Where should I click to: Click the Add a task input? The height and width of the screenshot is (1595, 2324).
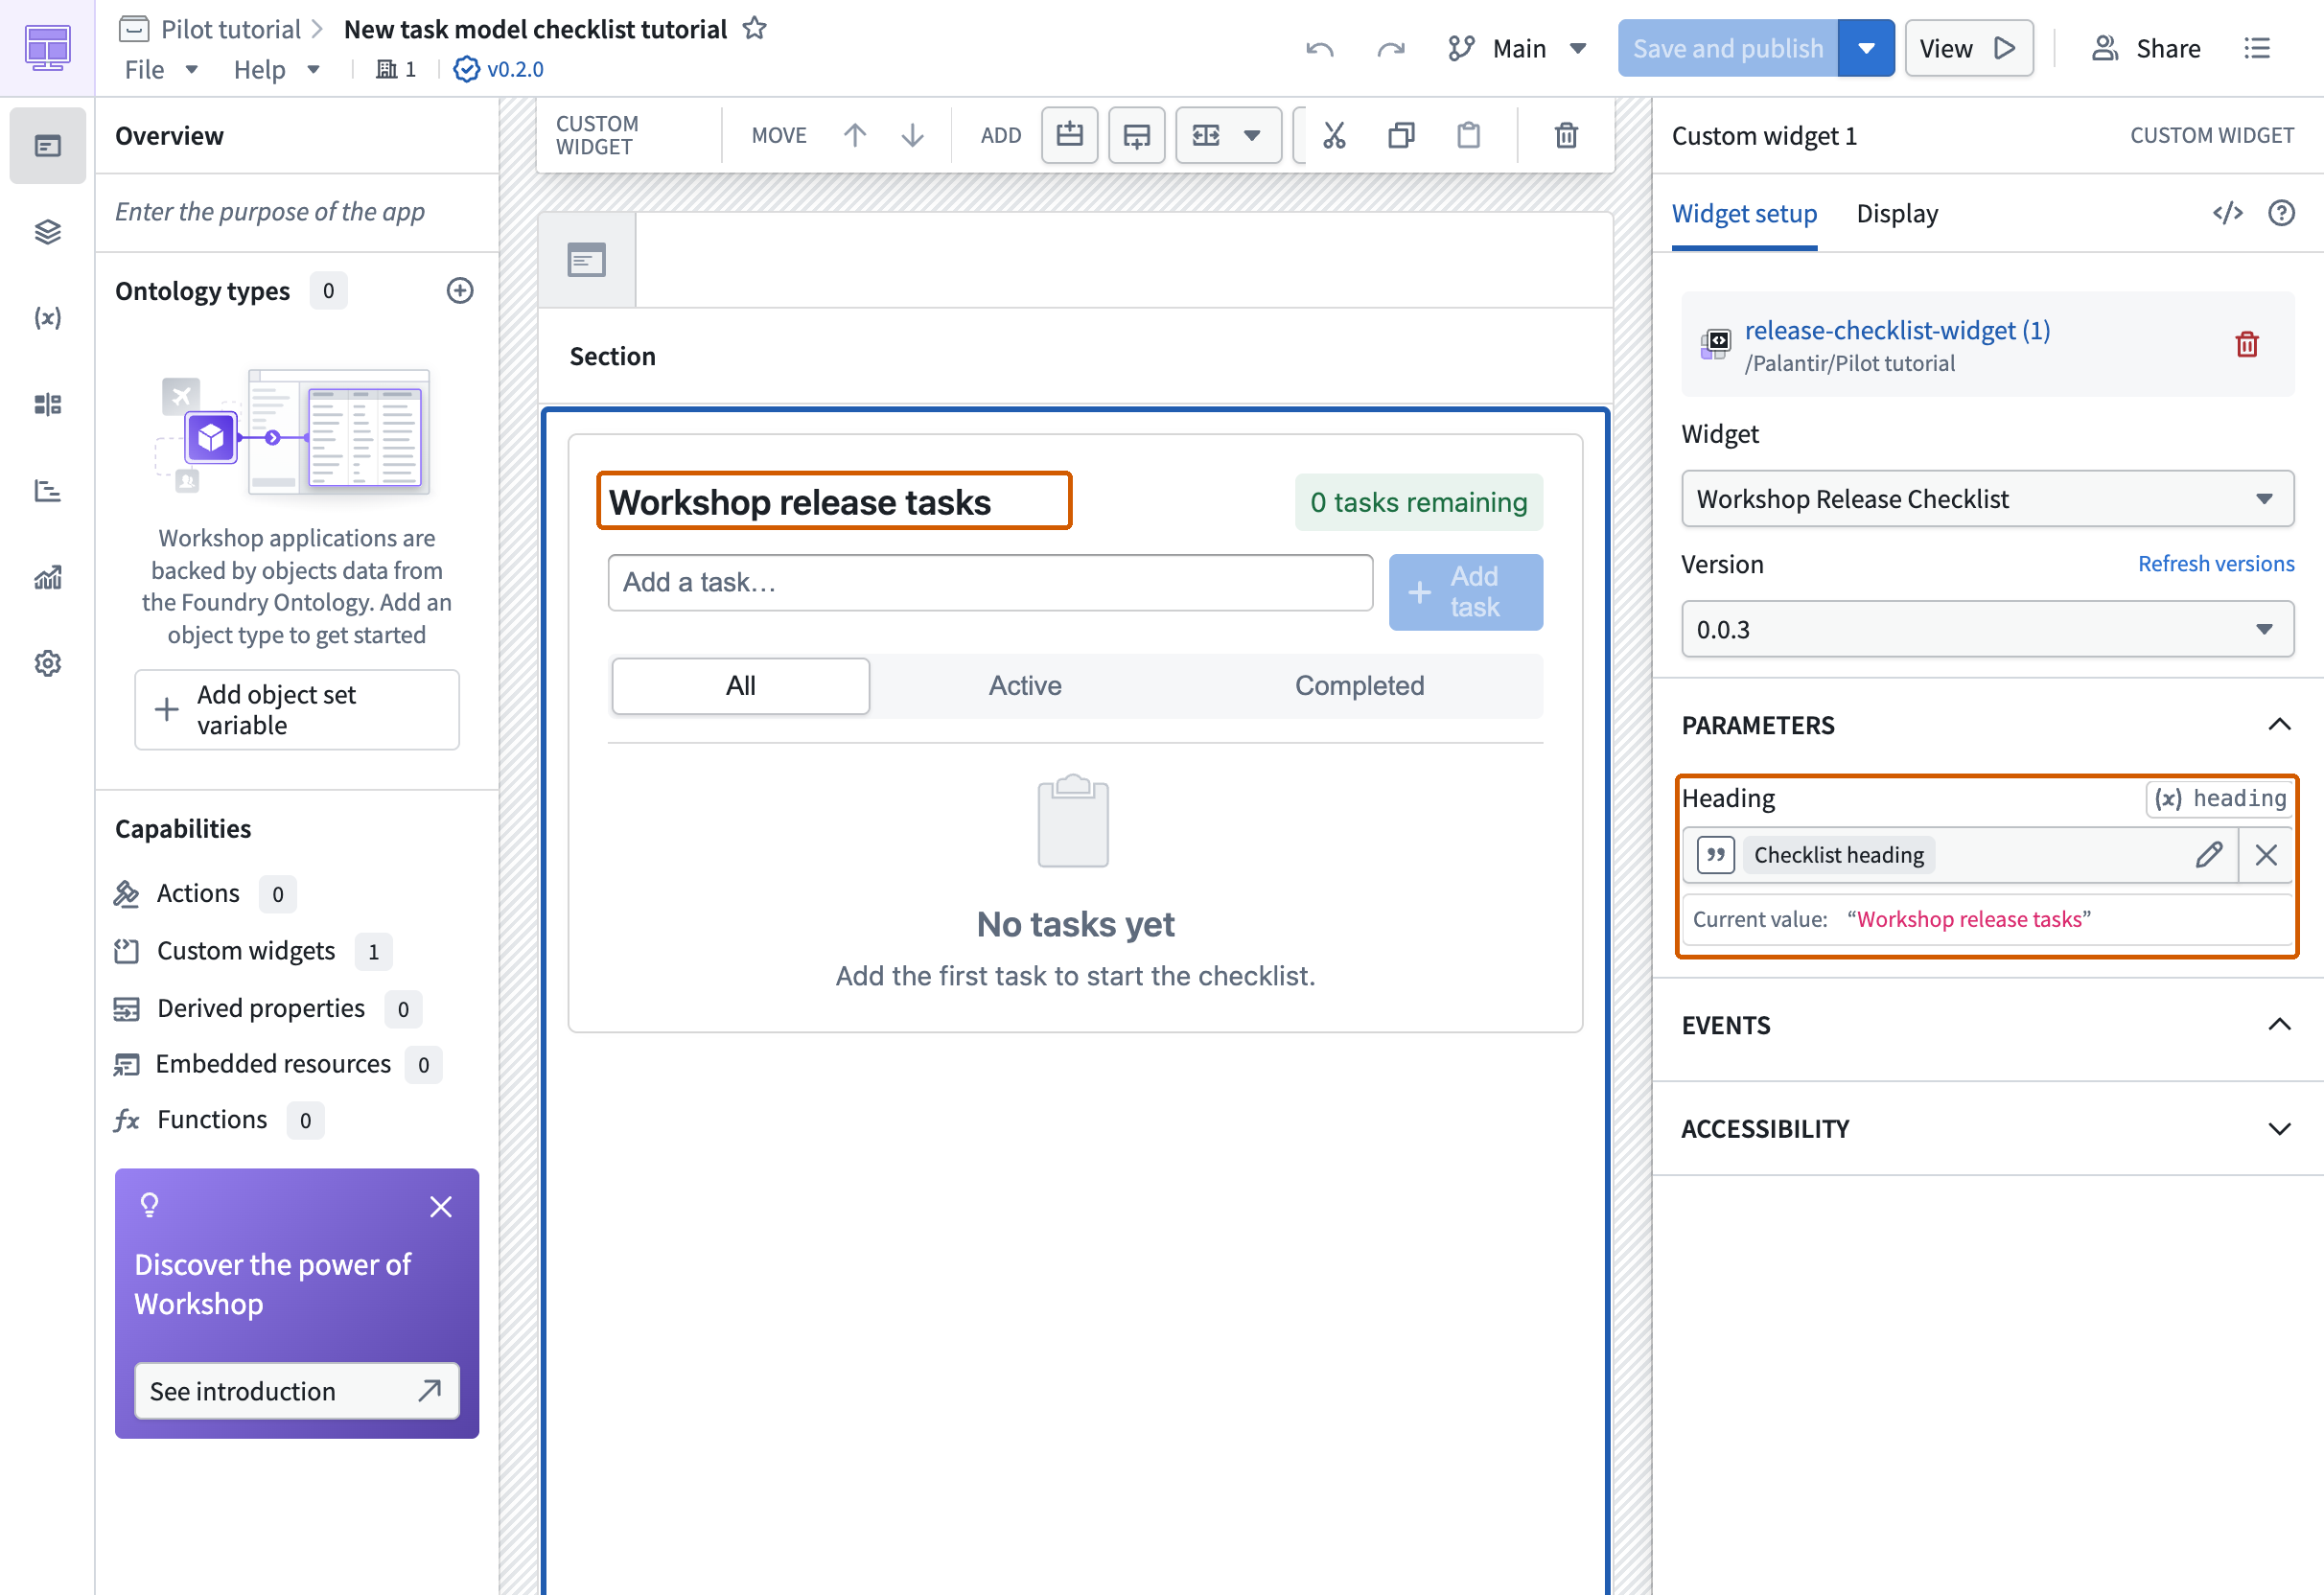tap(989, 582)
